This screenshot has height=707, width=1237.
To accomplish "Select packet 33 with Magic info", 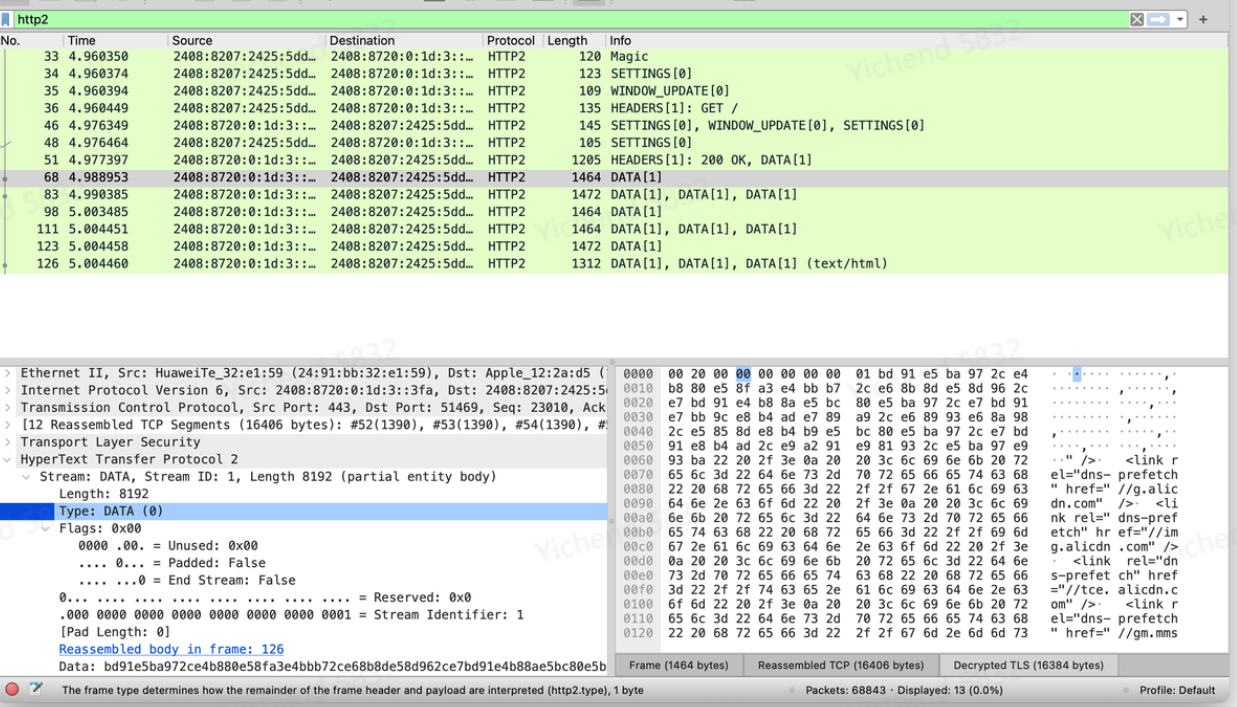I will coord(614,57).
